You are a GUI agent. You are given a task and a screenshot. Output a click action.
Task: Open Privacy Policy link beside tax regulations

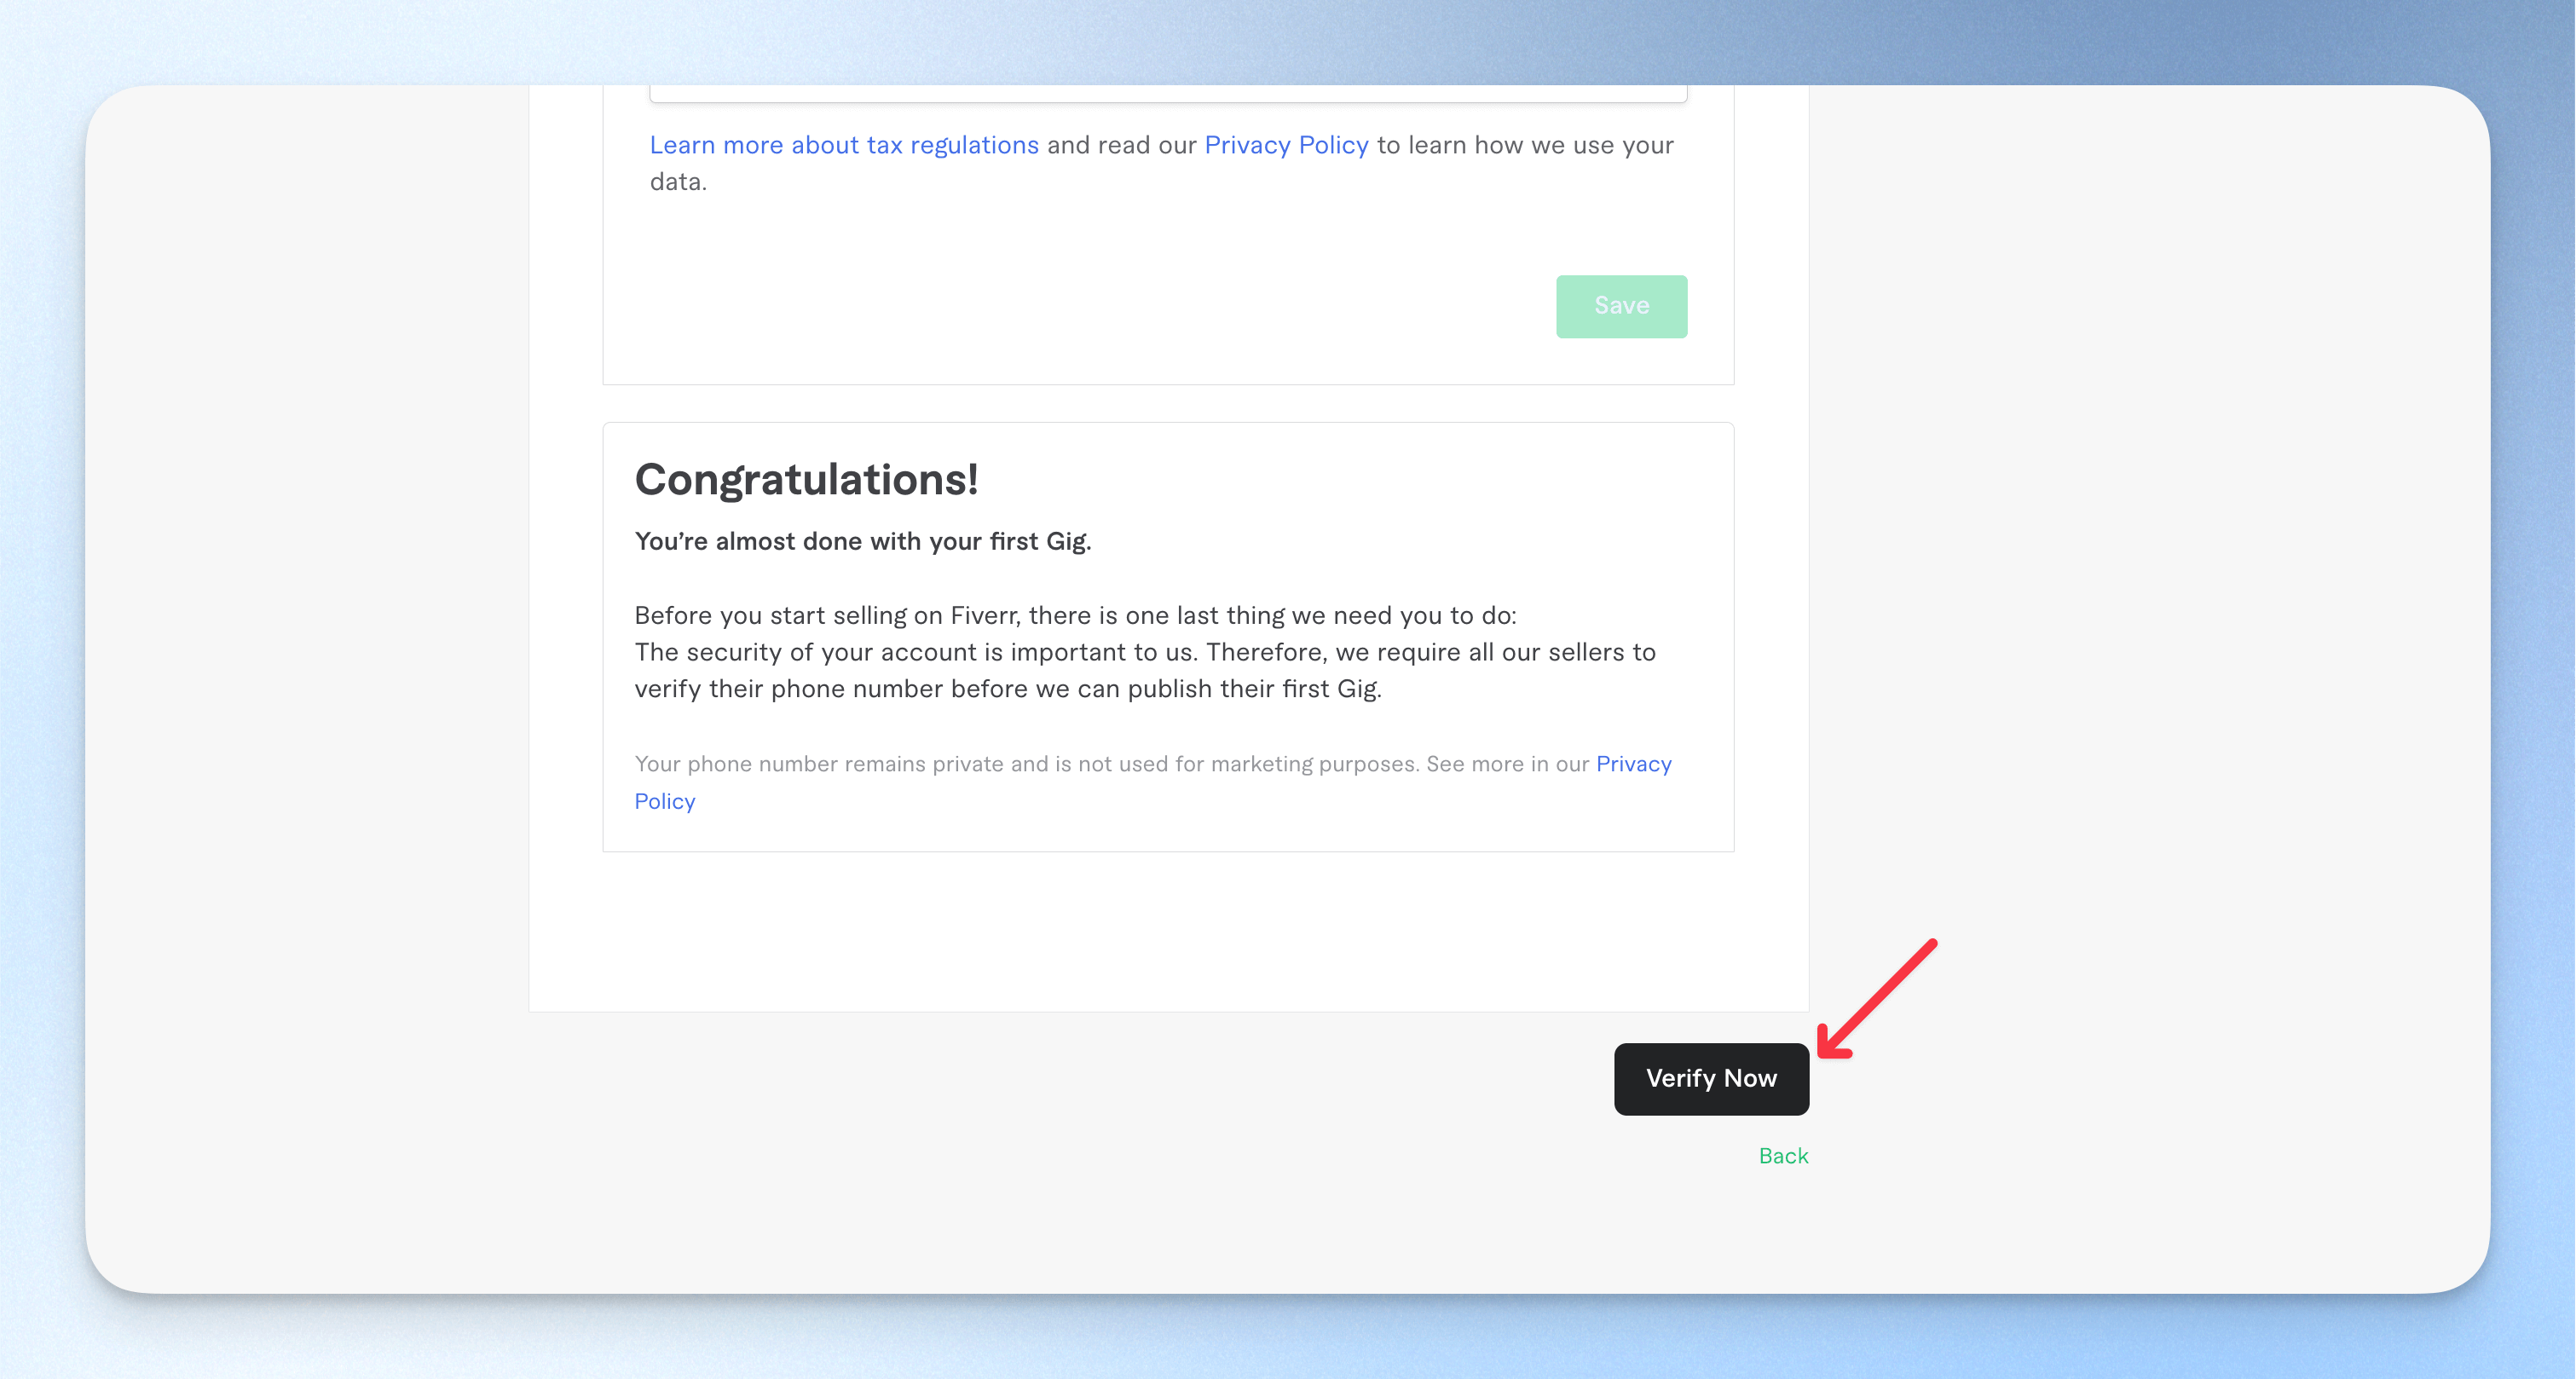[1286, 146]
